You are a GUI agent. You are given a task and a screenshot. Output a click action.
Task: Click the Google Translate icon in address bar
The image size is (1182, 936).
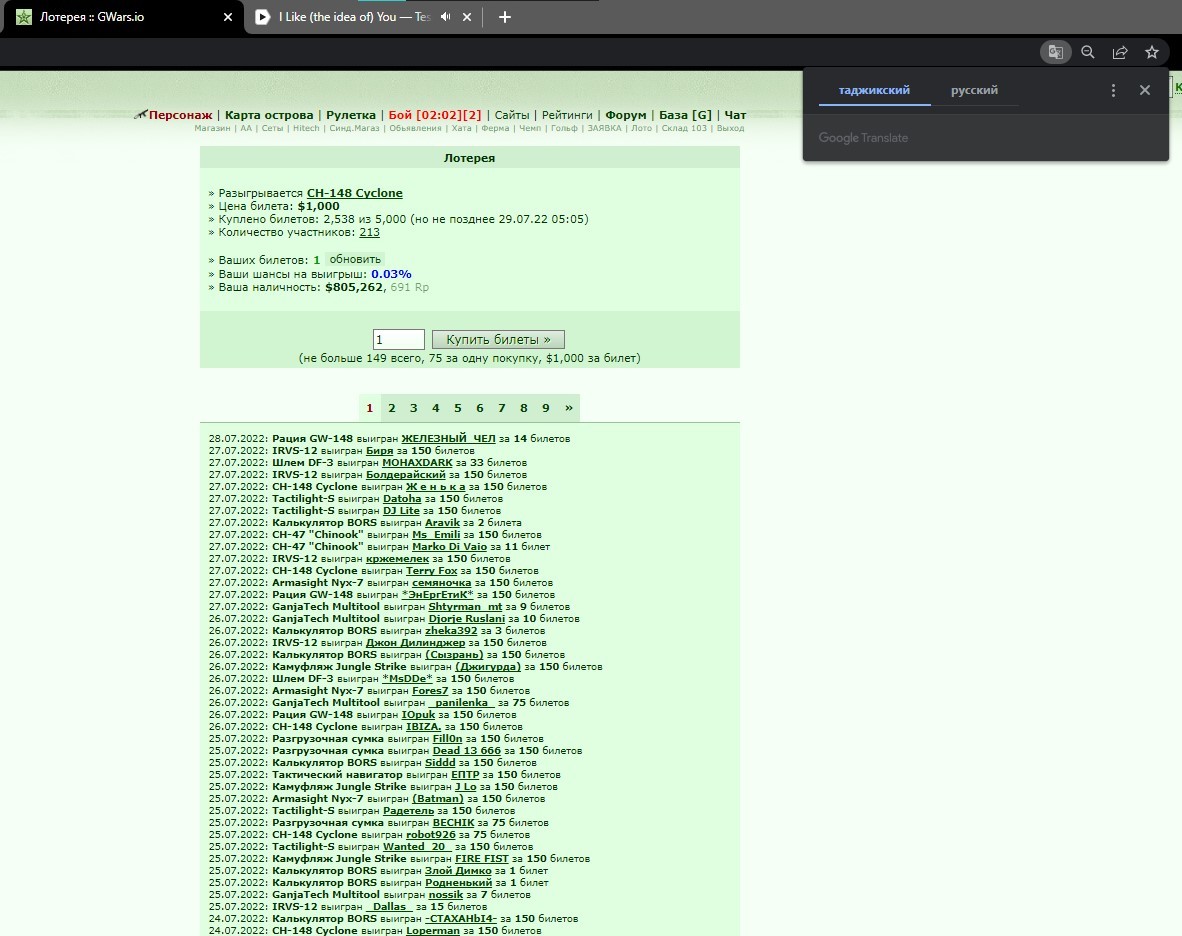[1055, 52]
